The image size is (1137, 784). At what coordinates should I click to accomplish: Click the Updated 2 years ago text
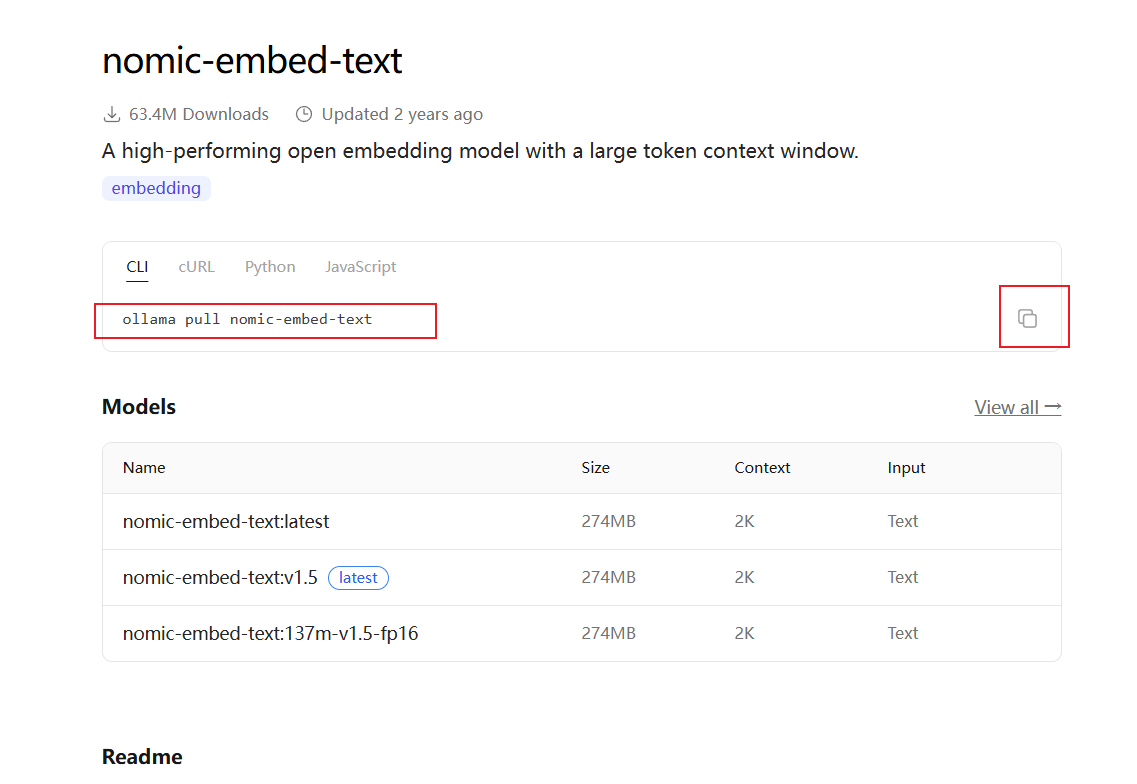(x=402, y=115)
